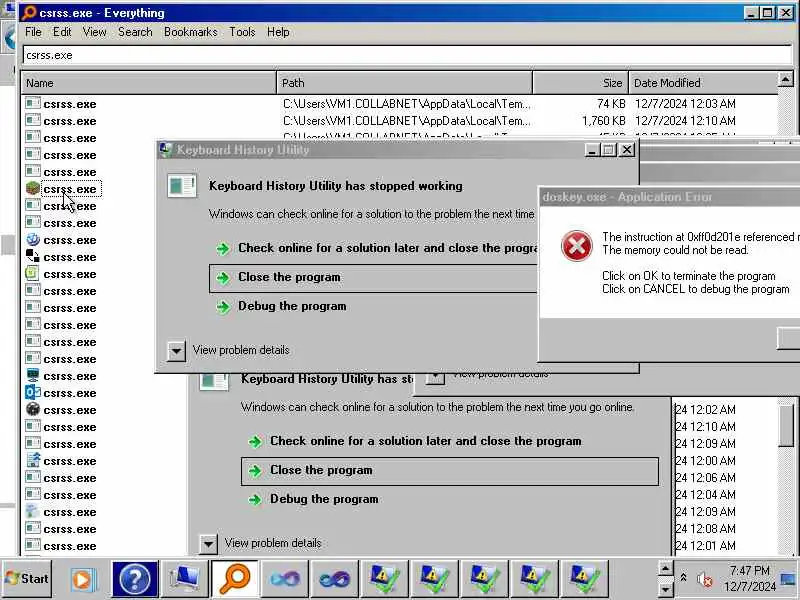Viewport: 800px width, 600px height.
Task: Expand 'View problem details' in front Keyboard History dialog
Action: pos(176,351)
